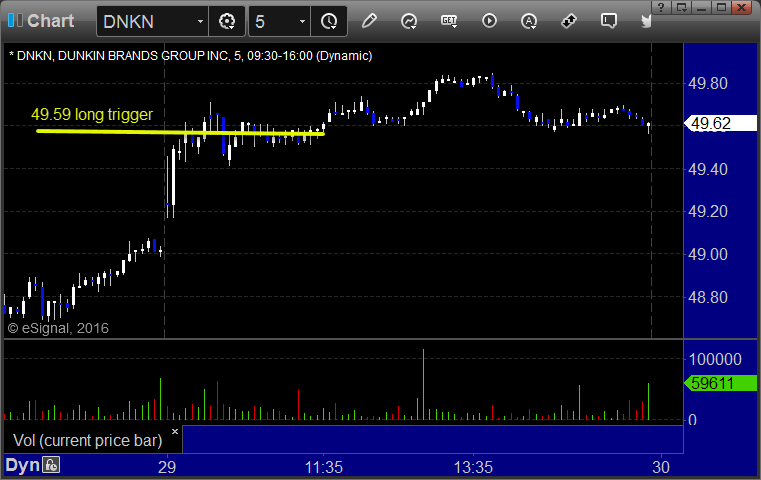Click the 13:35 time axis label

473,467
